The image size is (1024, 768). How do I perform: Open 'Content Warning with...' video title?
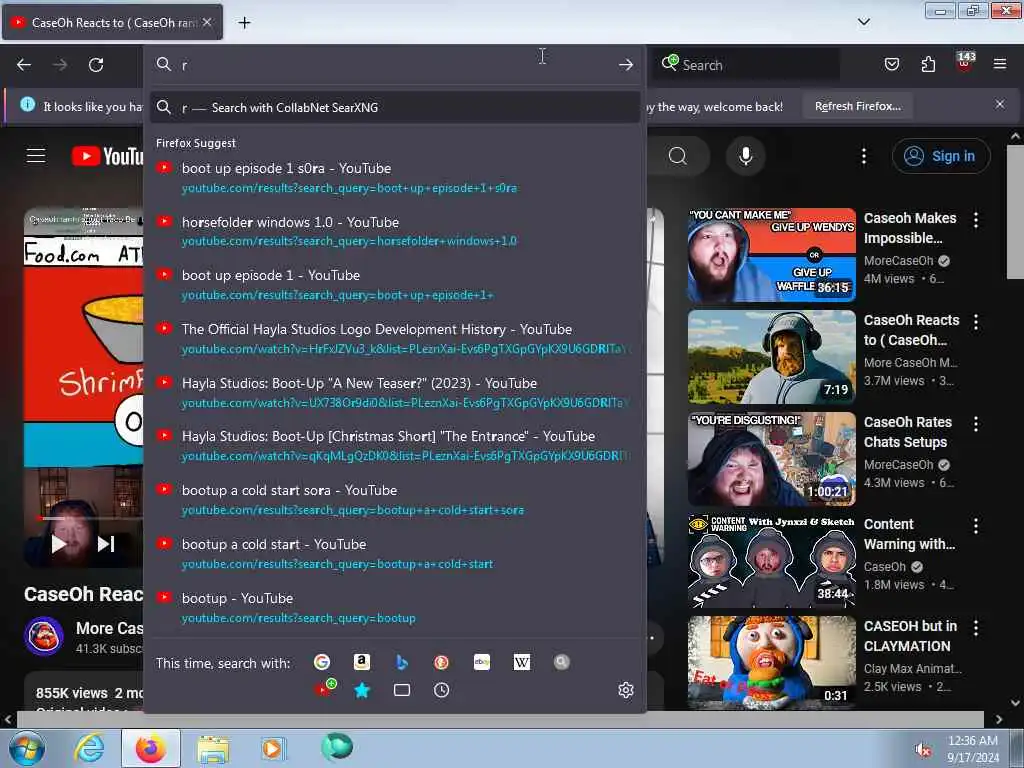(x=909, y=534)
